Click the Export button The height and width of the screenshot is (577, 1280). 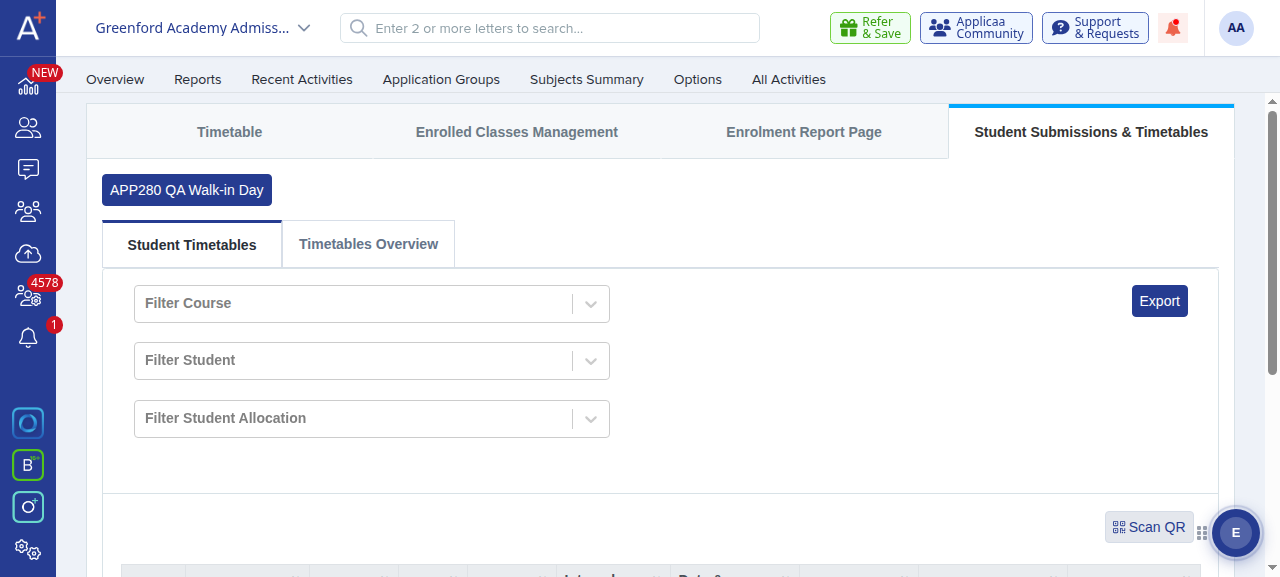1160,301
